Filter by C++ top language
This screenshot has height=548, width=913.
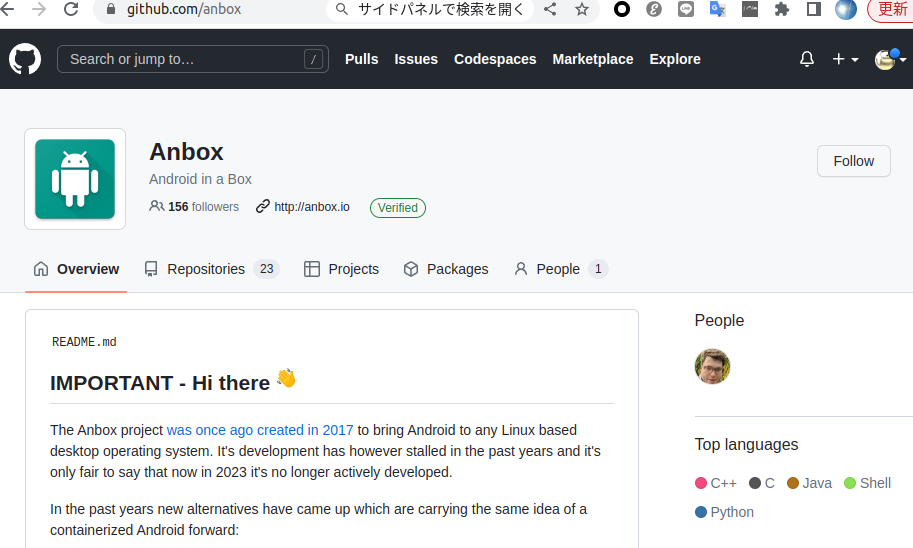[x=716, y=483]
